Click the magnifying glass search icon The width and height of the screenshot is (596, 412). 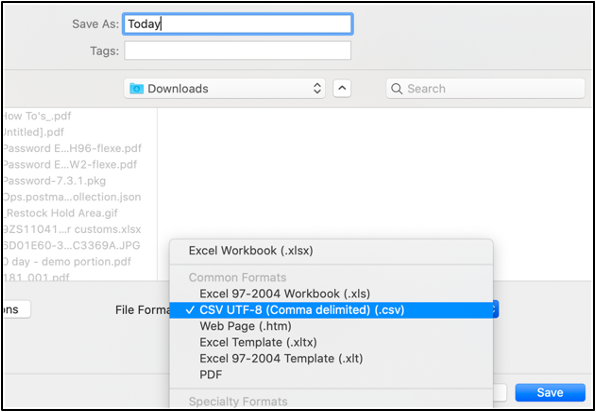point(396,89)
